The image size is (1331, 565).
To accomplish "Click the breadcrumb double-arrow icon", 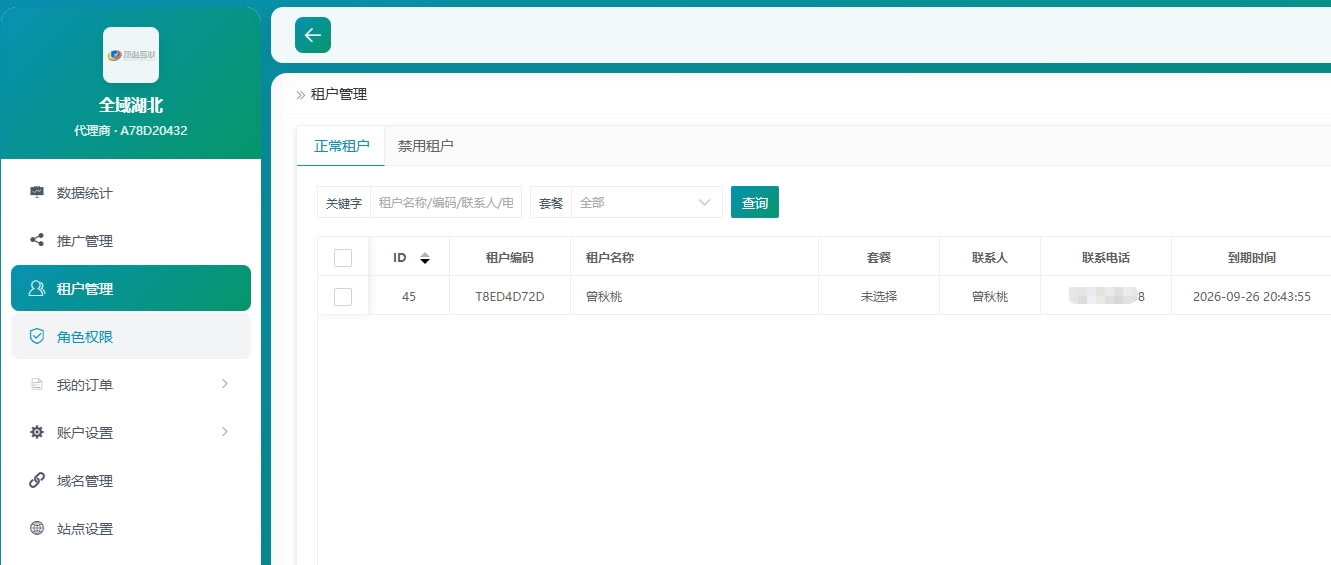I will (301, 95).
